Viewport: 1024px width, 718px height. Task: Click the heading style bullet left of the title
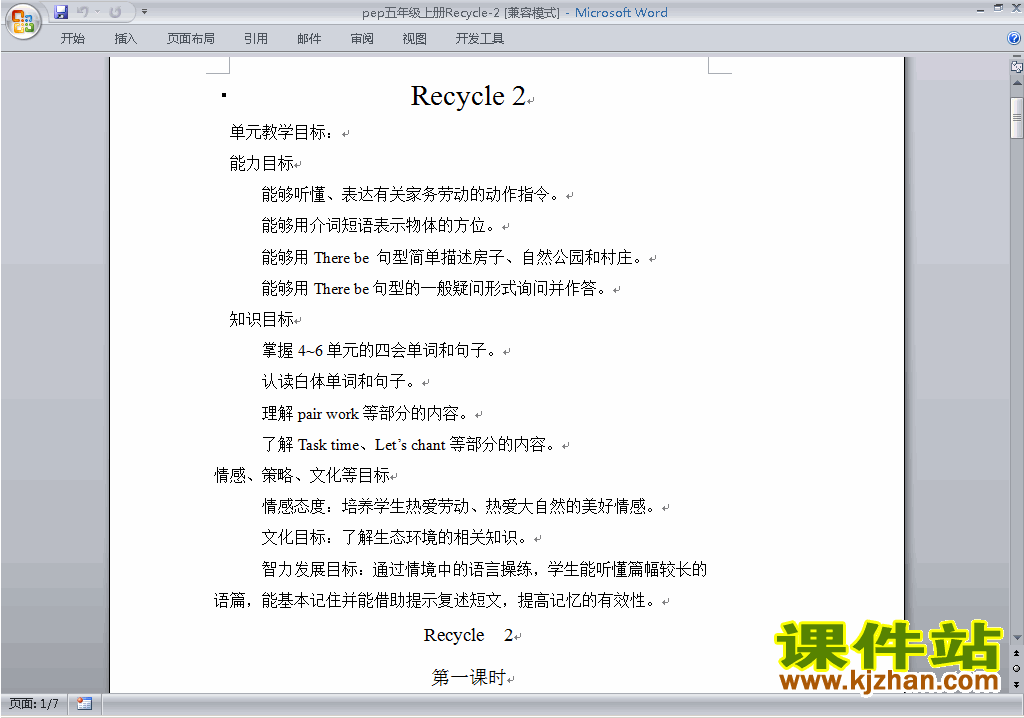[224, 95]
